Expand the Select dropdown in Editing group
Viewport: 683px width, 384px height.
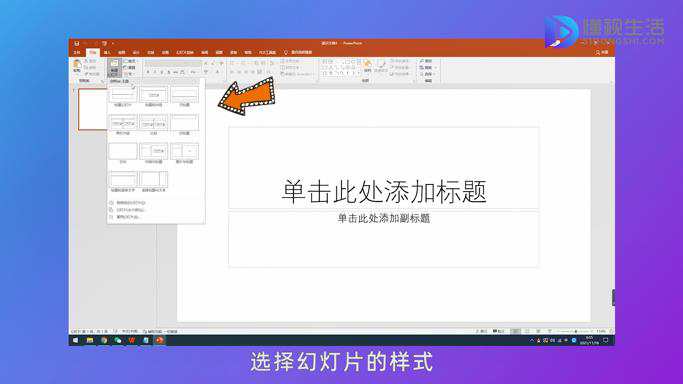pyautogui.click(x=429, y=74)
